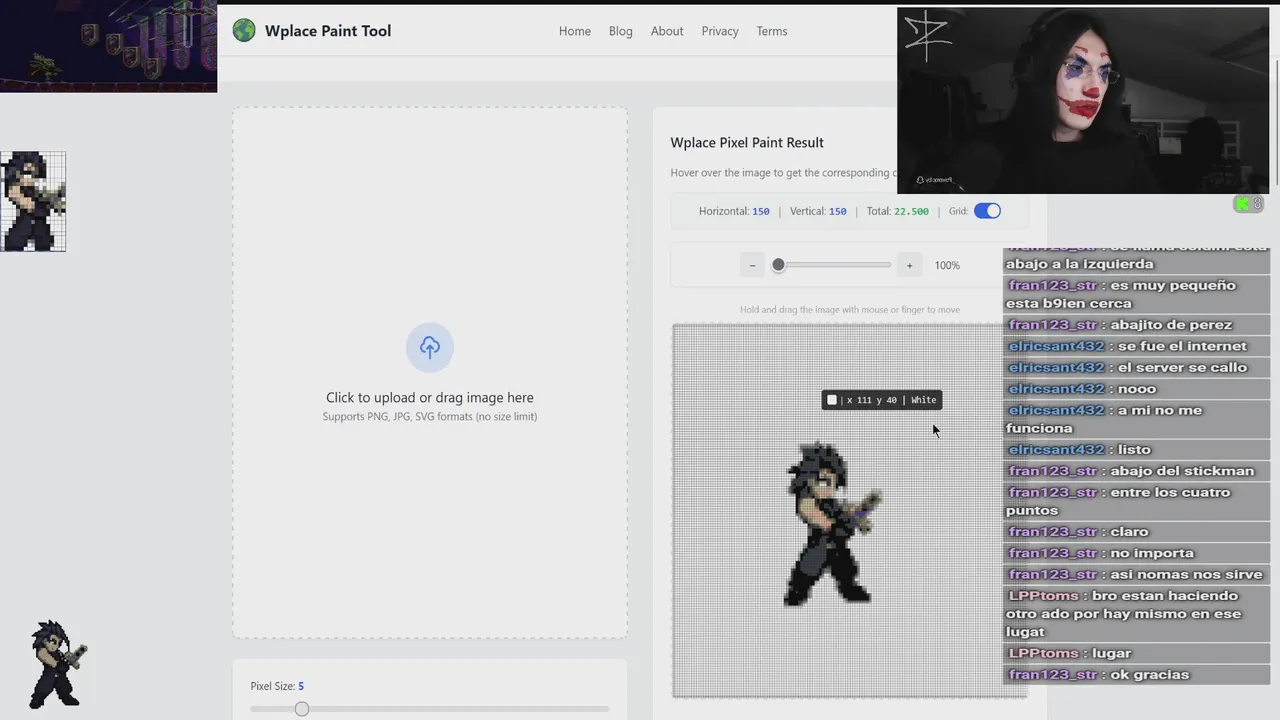Click the Wplace Paint Tool site title
This screenshot has width=1280, height=720.
[x=328, y=31]
